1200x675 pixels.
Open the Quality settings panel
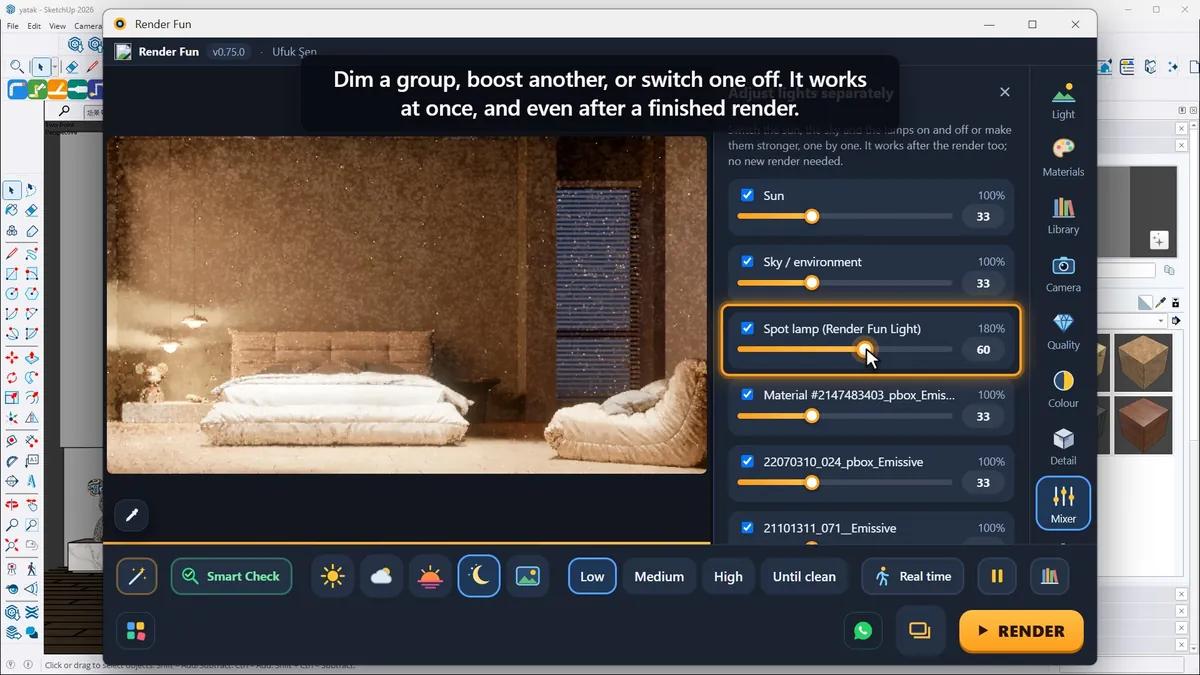tap(1063, 331)
